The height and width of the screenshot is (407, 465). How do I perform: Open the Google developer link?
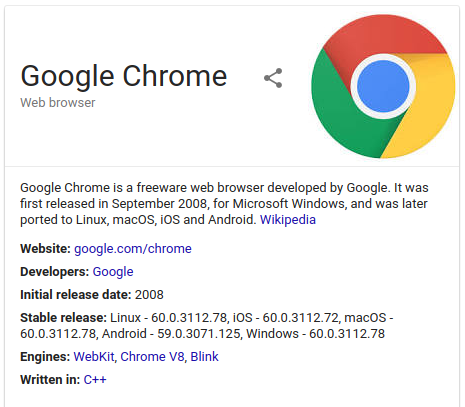pyautogui.click(x=113, y=272)
